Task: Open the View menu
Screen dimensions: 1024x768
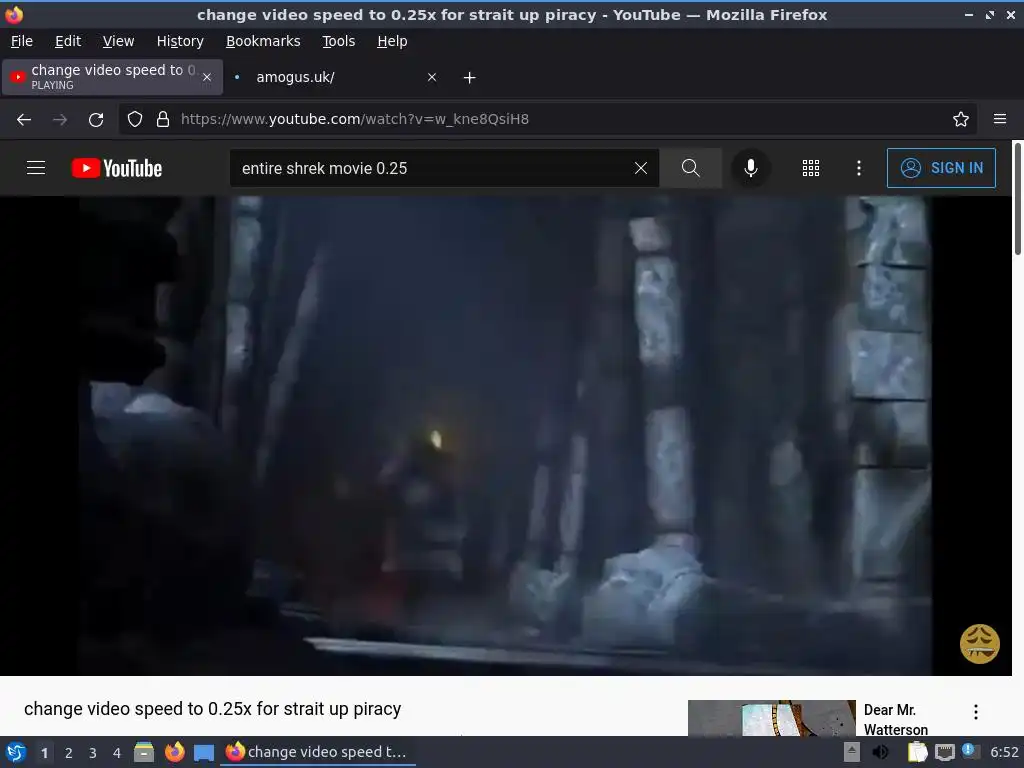Action: [x=118, y=41]
